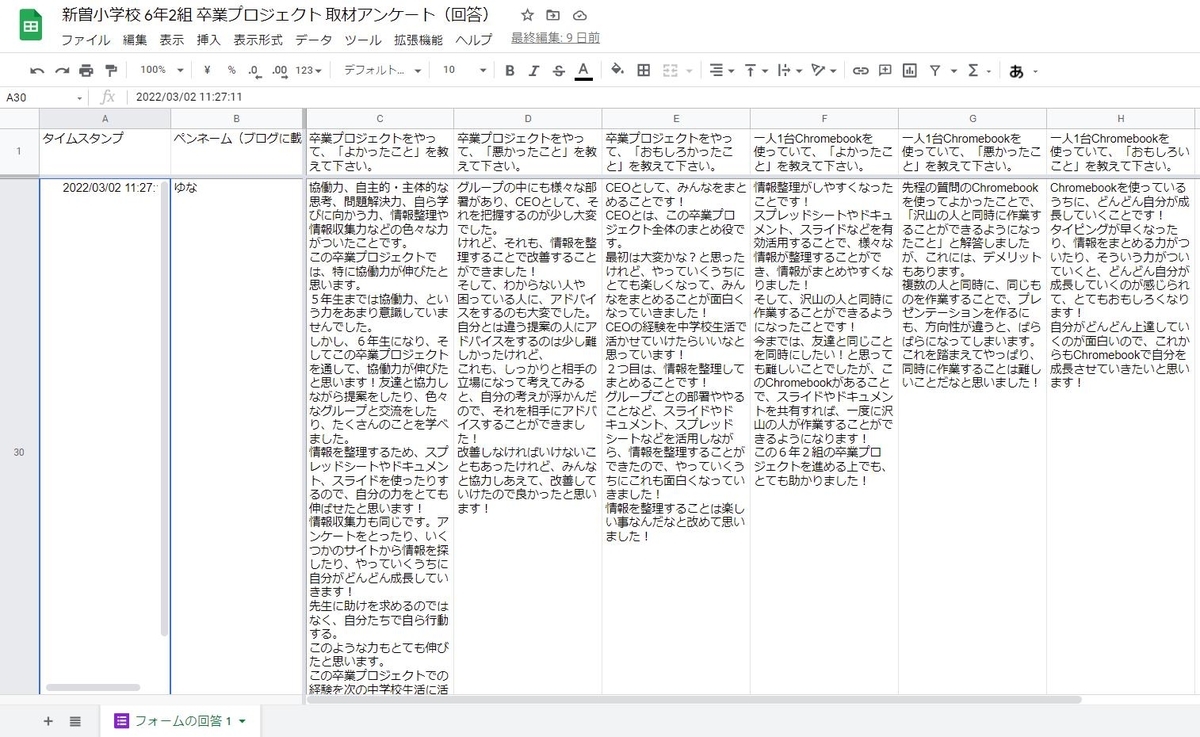Viewport: 1200px width, 737px height.
Task: Insert a chart using the chart icon
Action: [x=910, y=70]
